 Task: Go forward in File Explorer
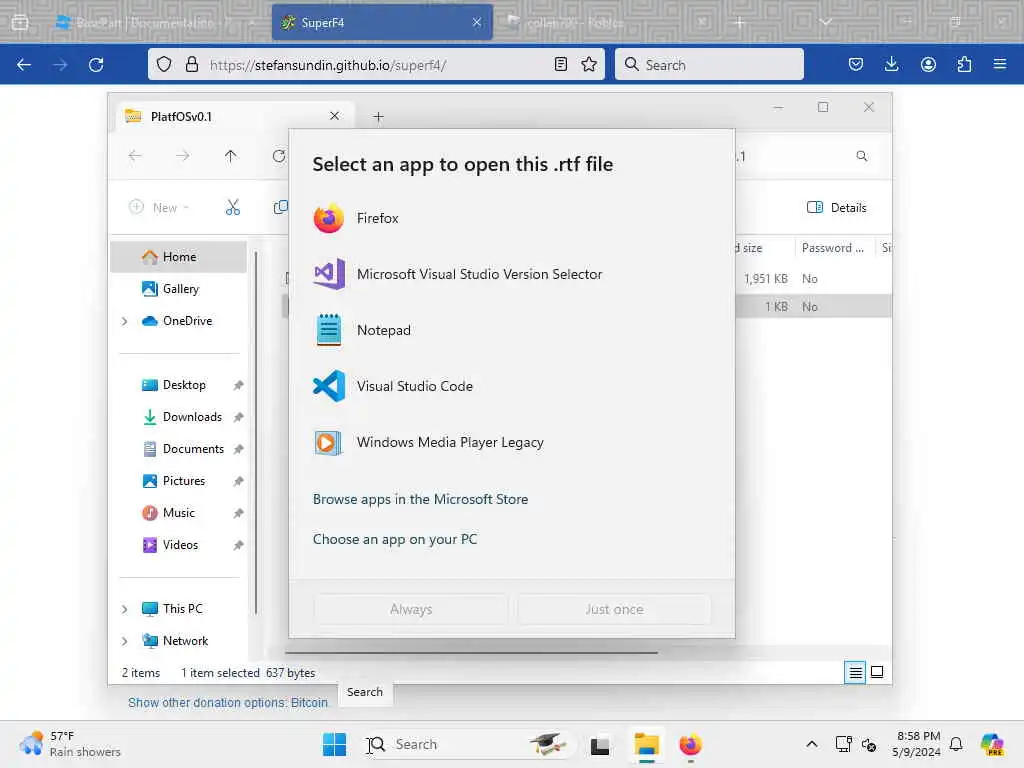click(x=183, y=156)
